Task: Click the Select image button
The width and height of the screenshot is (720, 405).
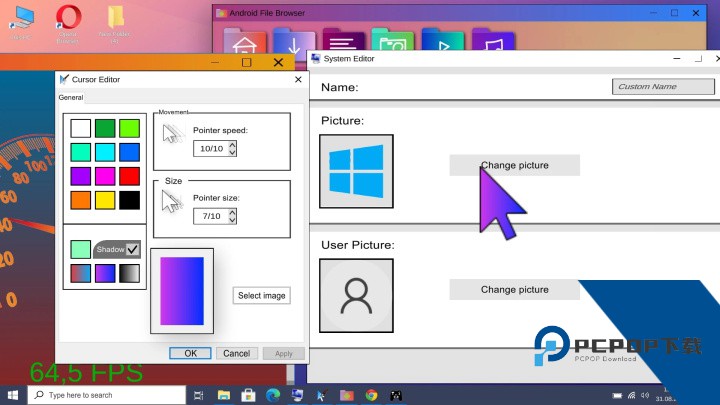Action: click(261, 295)
